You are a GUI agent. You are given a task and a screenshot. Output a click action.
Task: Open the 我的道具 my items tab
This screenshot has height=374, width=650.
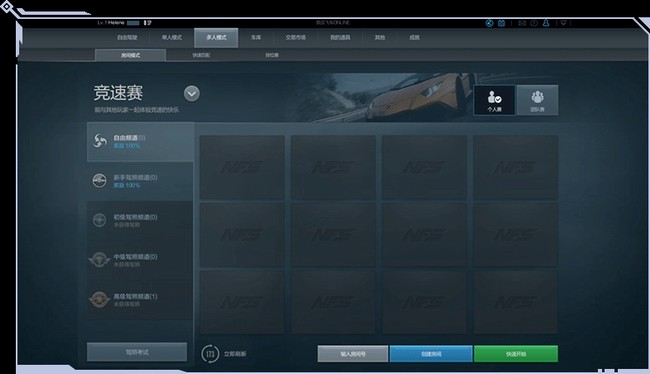[340, 38]
